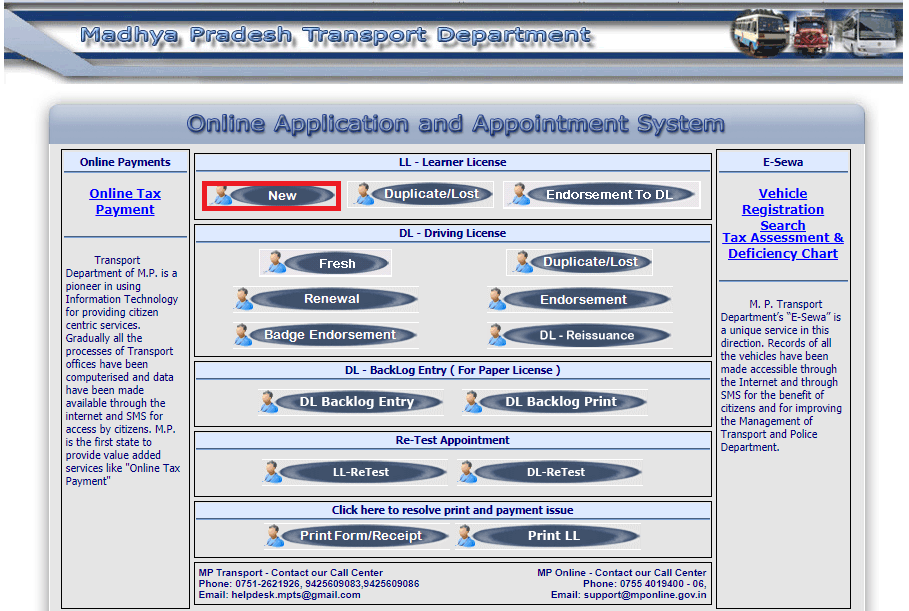
Task: Open Tax Assessment & Deficiency Chart link
Action: [x=783, y=246]
